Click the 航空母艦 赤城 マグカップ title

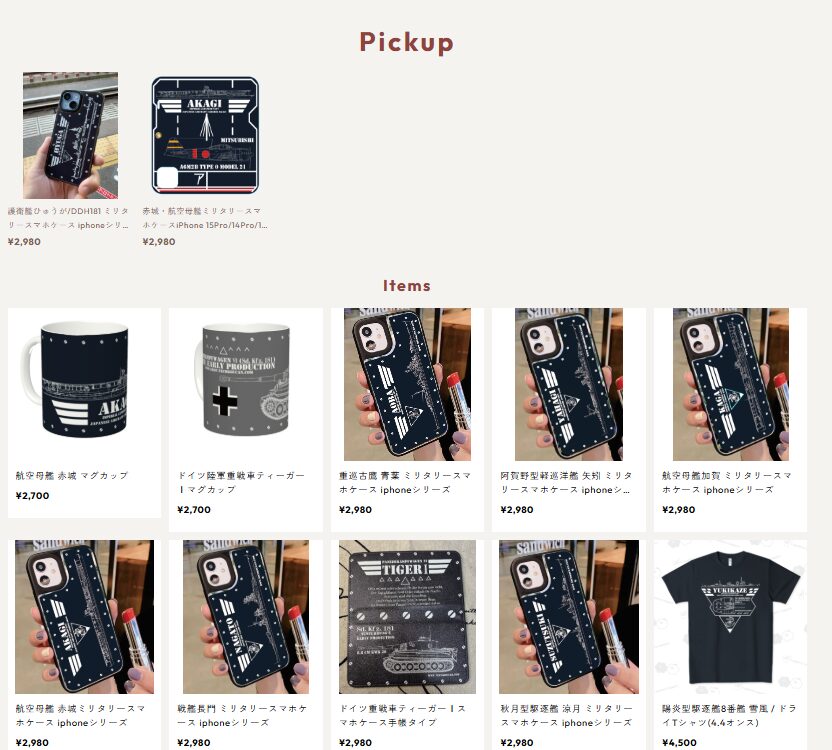coord(72,476)
